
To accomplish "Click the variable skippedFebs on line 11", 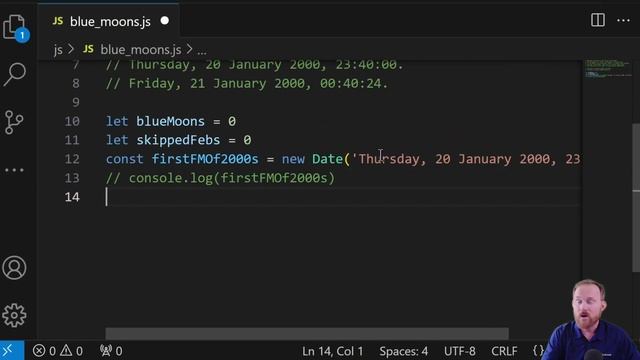I will coord(178,140).
